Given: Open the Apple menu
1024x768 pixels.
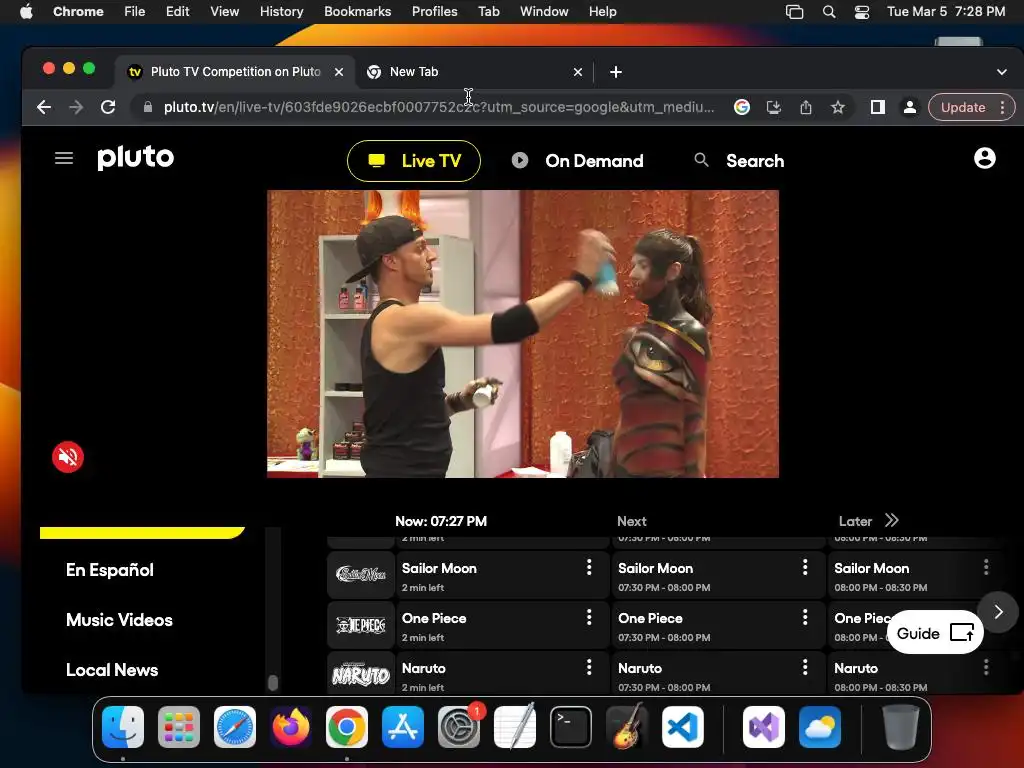Looking at the screenshot, I should (x=26, y=11).
